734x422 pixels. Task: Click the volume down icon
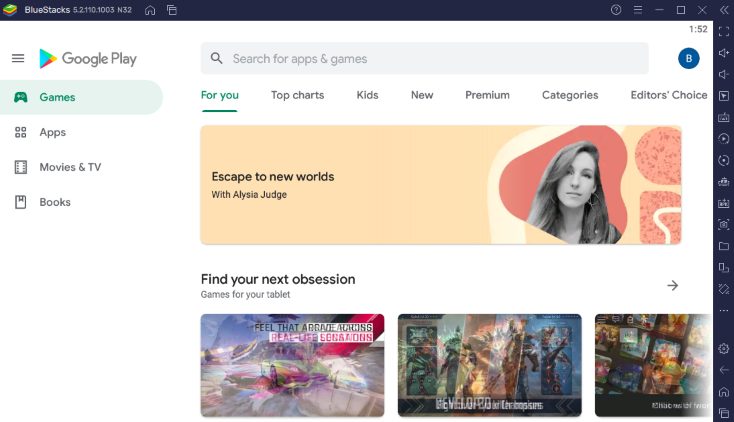coord(724,74)
